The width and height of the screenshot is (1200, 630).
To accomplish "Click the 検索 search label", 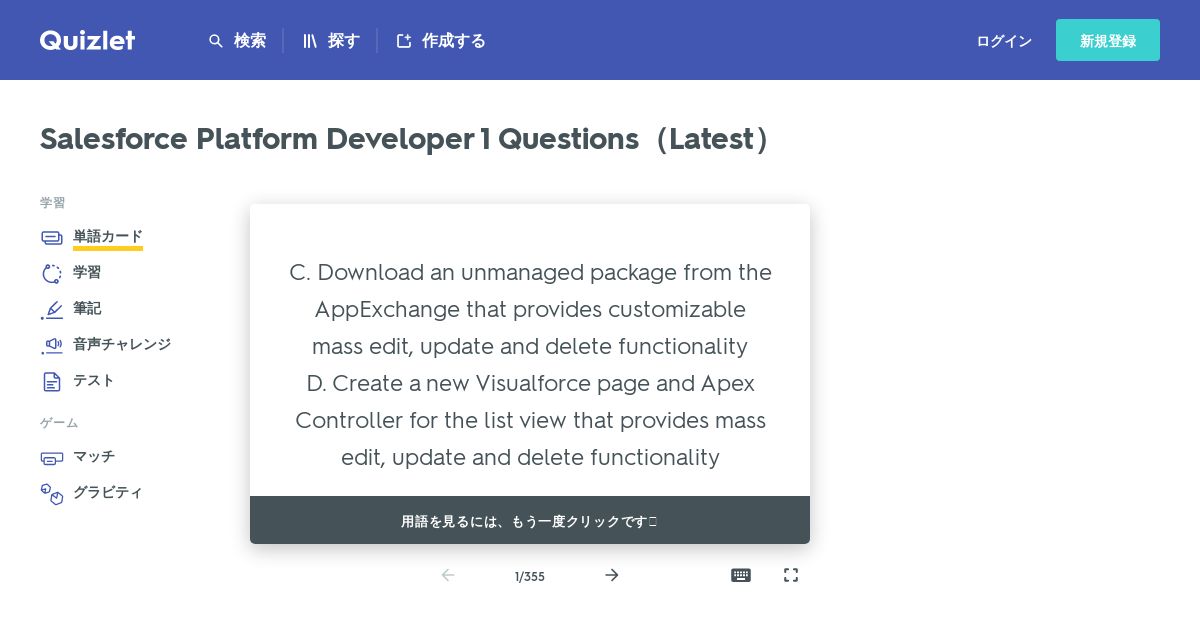I will coord(250,41).
